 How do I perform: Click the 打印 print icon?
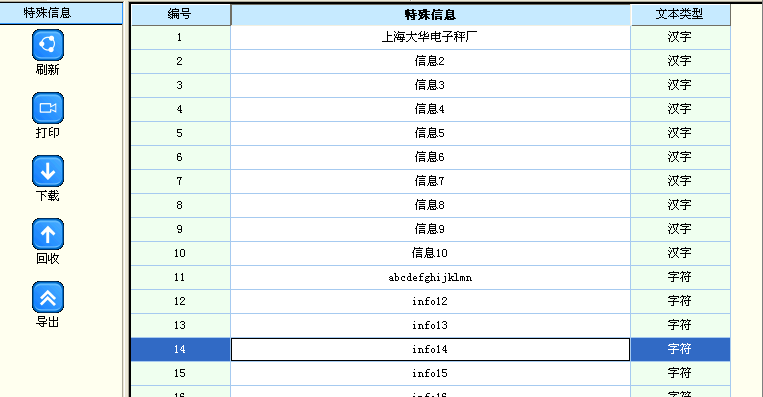48,108
